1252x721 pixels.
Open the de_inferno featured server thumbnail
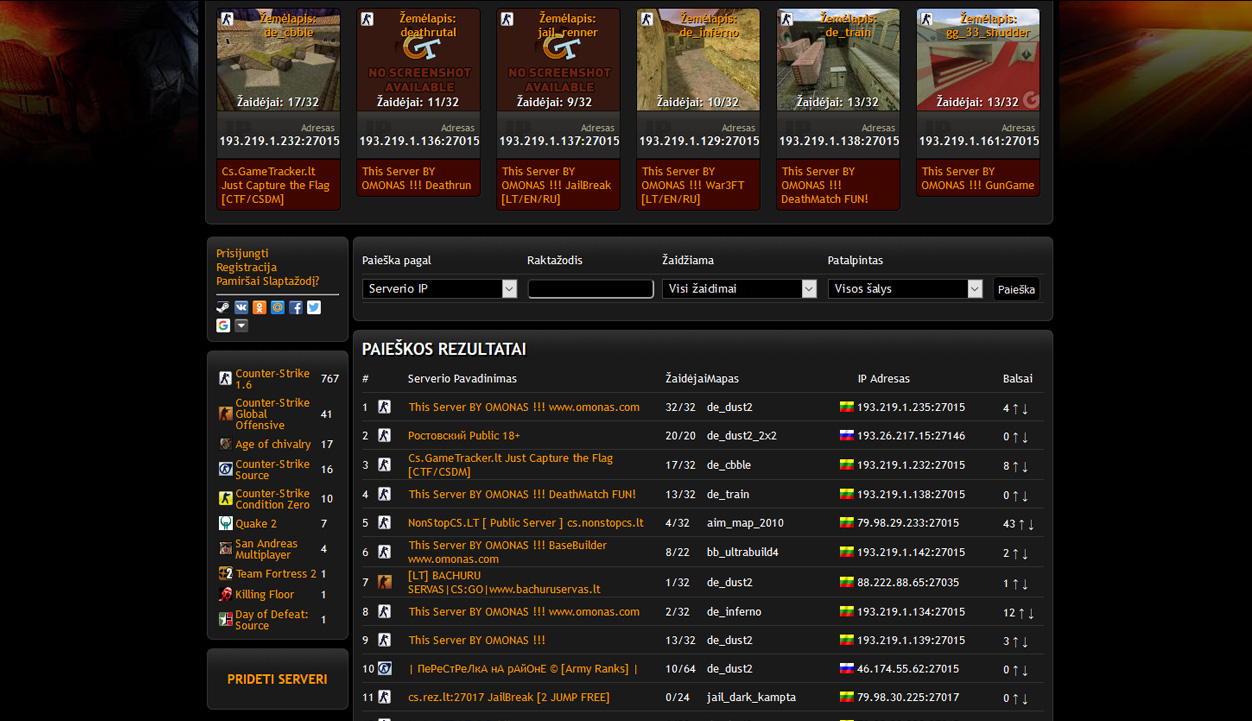click(x=698, y=60)
